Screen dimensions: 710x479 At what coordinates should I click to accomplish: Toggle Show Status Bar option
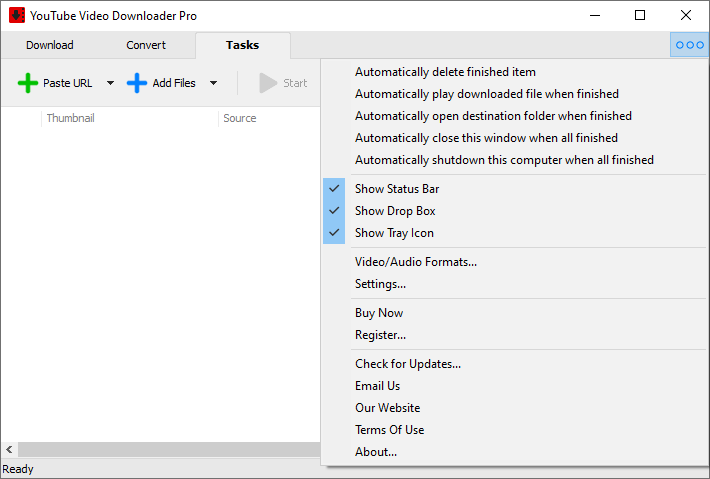(514, 189)
